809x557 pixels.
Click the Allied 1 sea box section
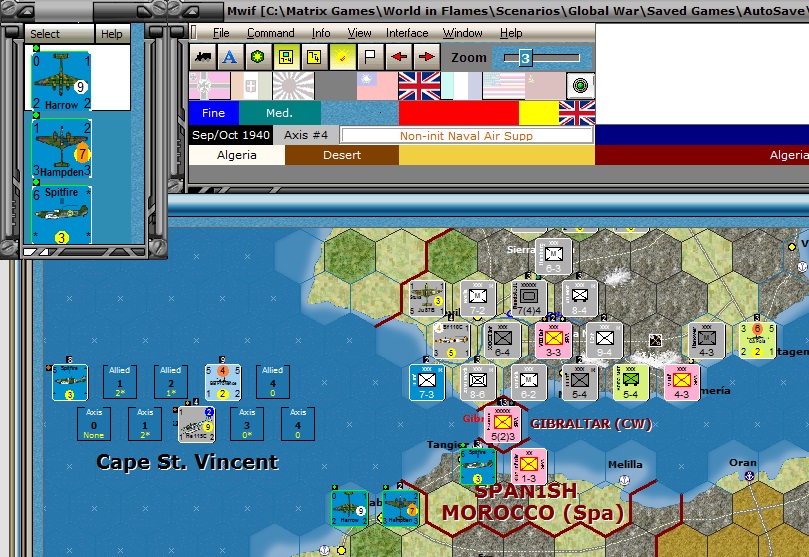(x=120, y=382)
